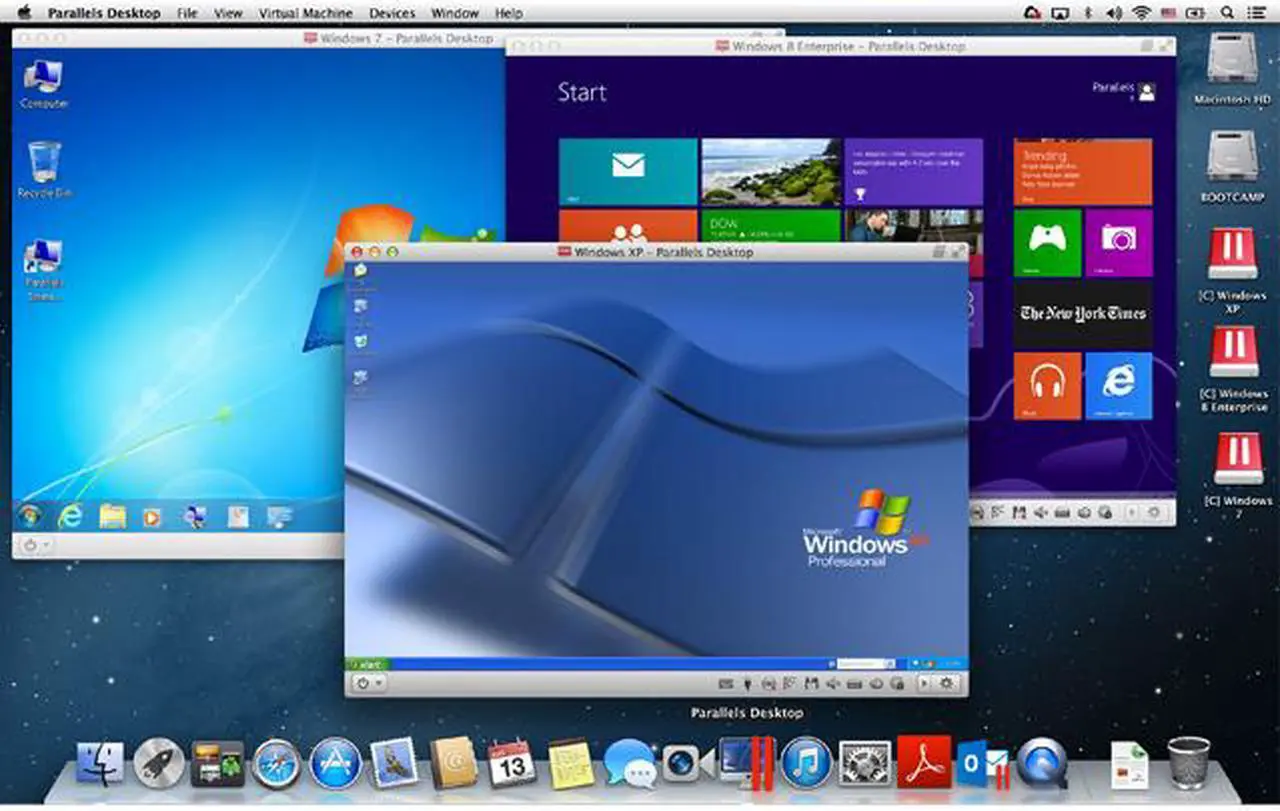Image resolution: width=1280 pixels, height=811 pixels.
Task: Click keyboard icon in Windows XP status bar
Action: 726,684
